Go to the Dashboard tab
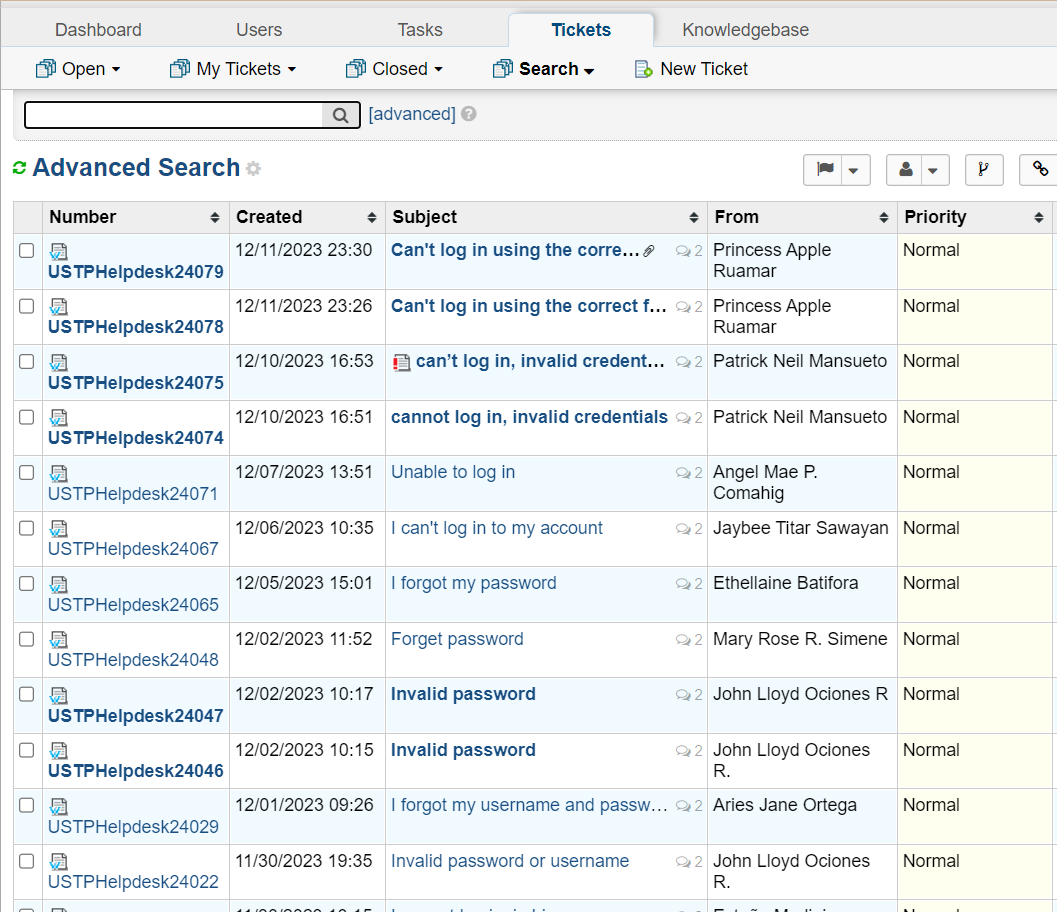The width and height of the screenshot is (1057, 912). pyautogui.click(x=98, y=30)
